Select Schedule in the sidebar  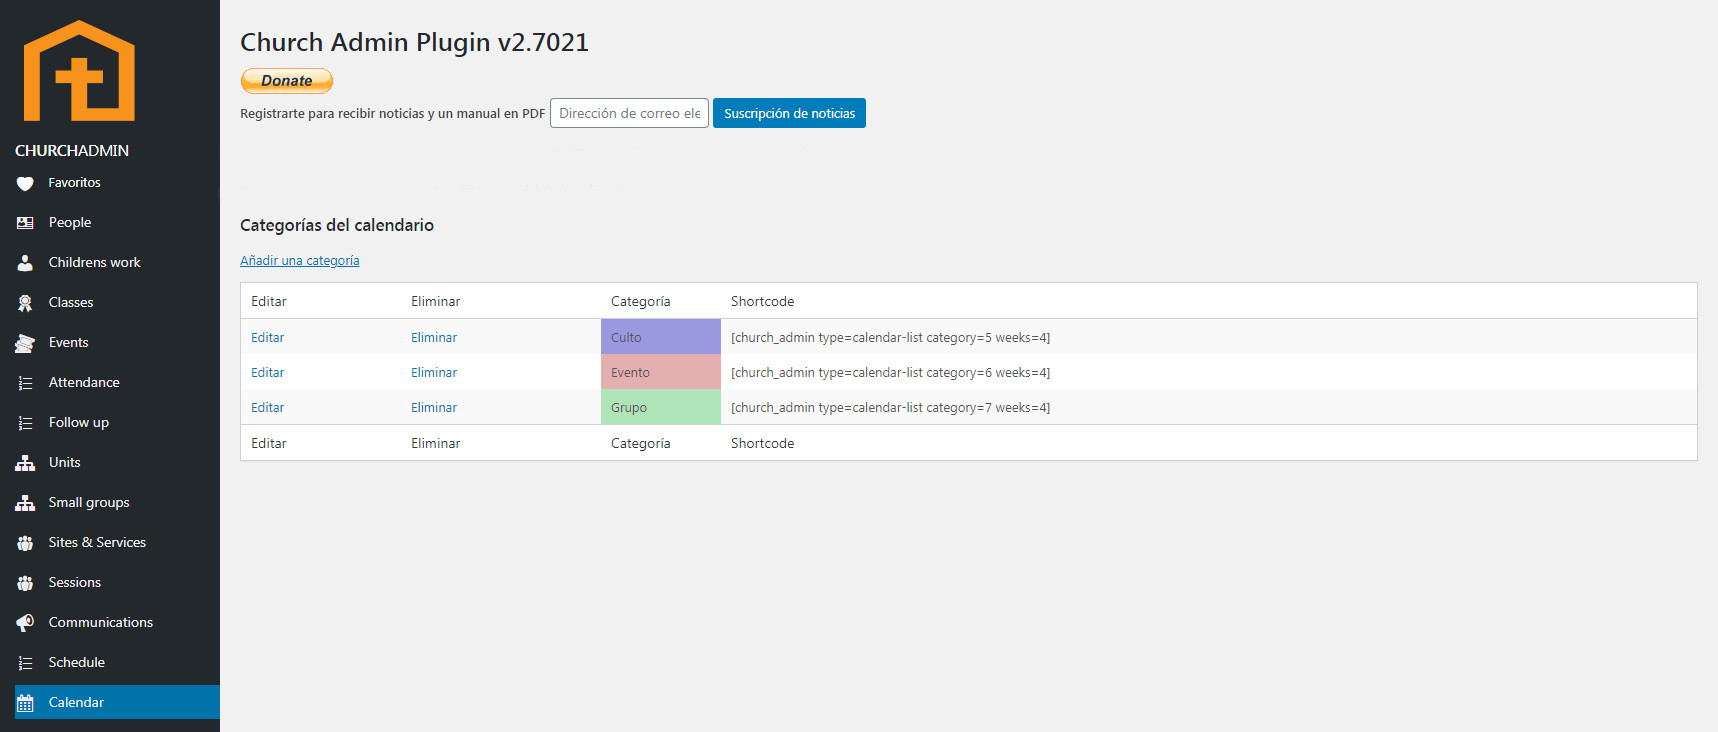coord(77,662)
